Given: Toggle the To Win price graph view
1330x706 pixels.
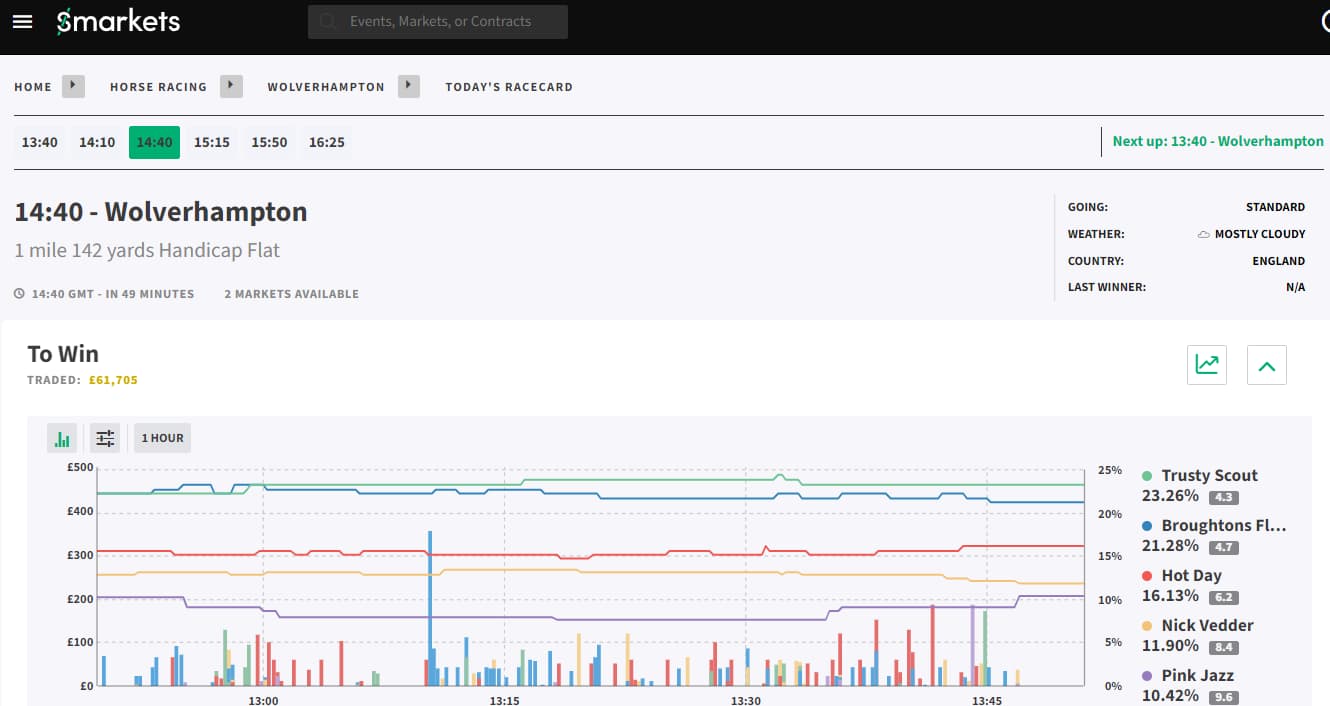Looking at the screenshot, I should (1206, 365).
